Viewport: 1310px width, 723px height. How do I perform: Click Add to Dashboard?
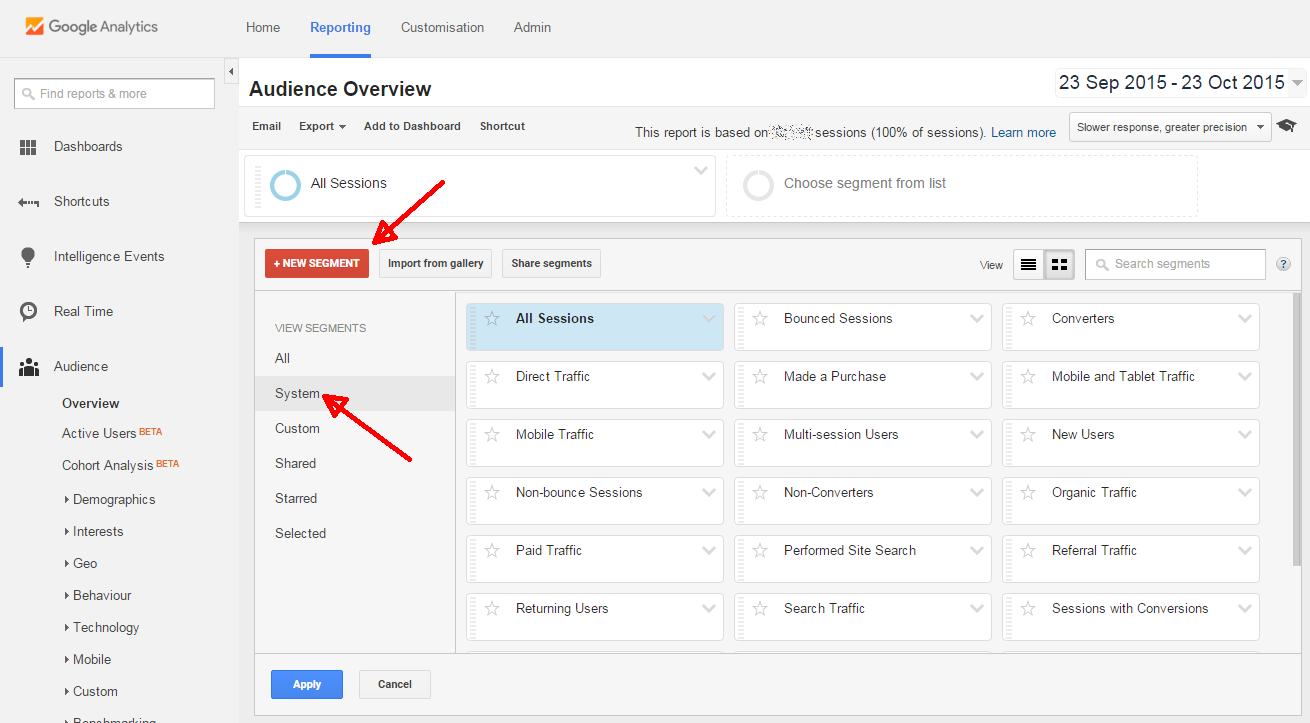[x=412, y=127]
